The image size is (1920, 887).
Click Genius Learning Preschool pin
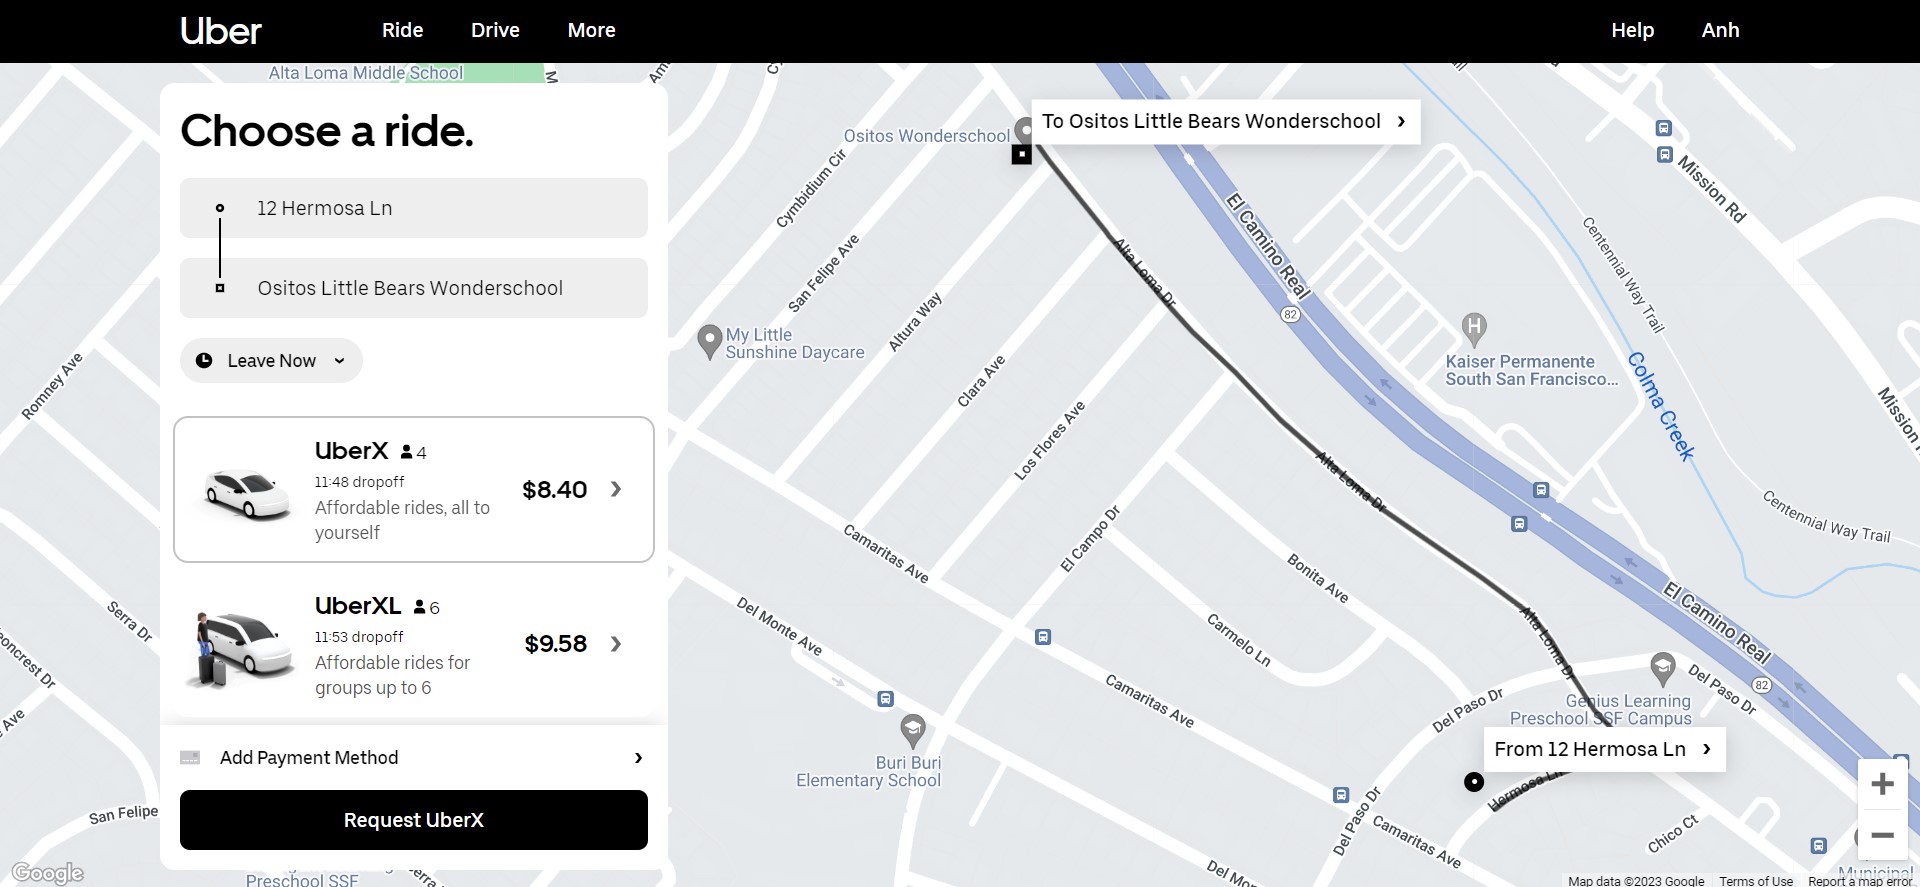[1662, 668]
